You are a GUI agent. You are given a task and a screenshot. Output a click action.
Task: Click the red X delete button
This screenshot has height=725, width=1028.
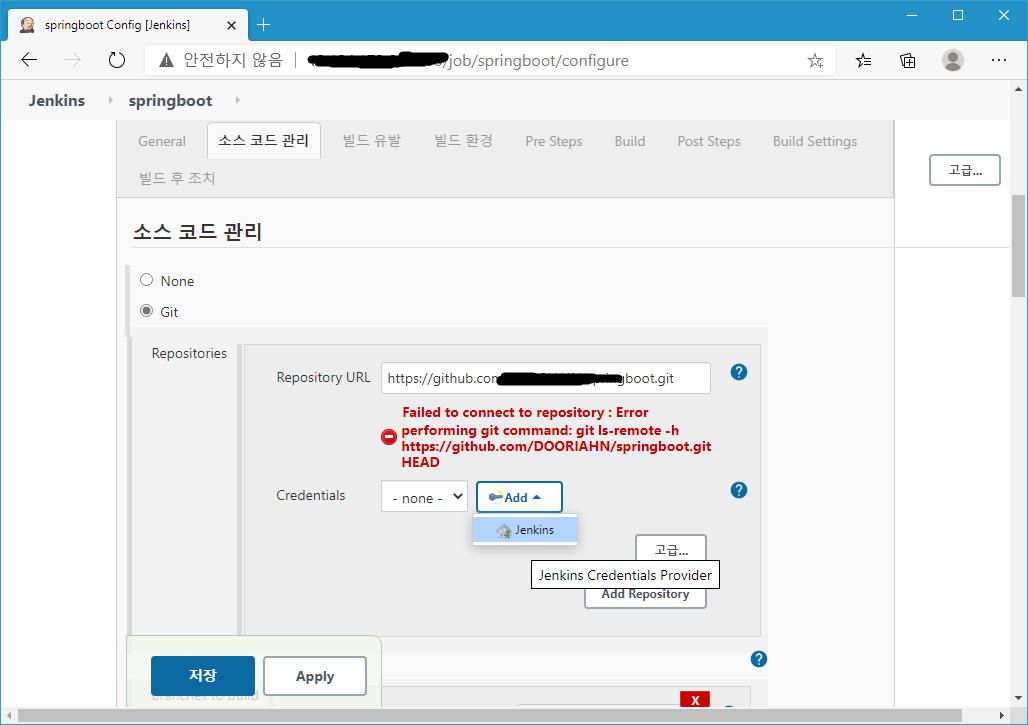point(695,699)
